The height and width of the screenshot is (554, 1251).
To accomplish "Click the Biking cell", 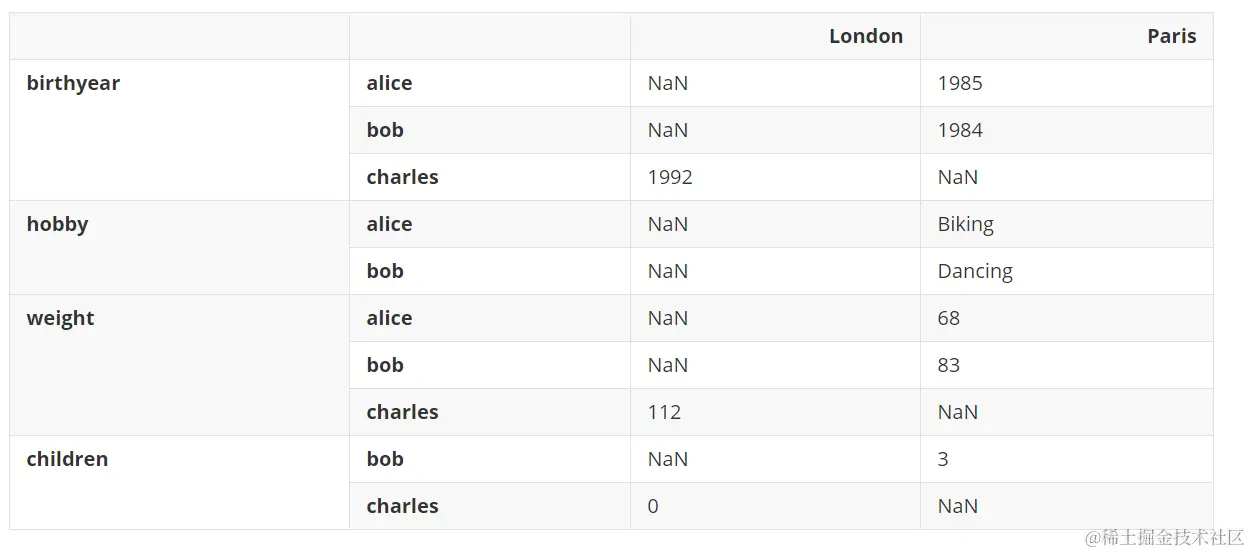I will pyautogui.click(x=965, y=225).
